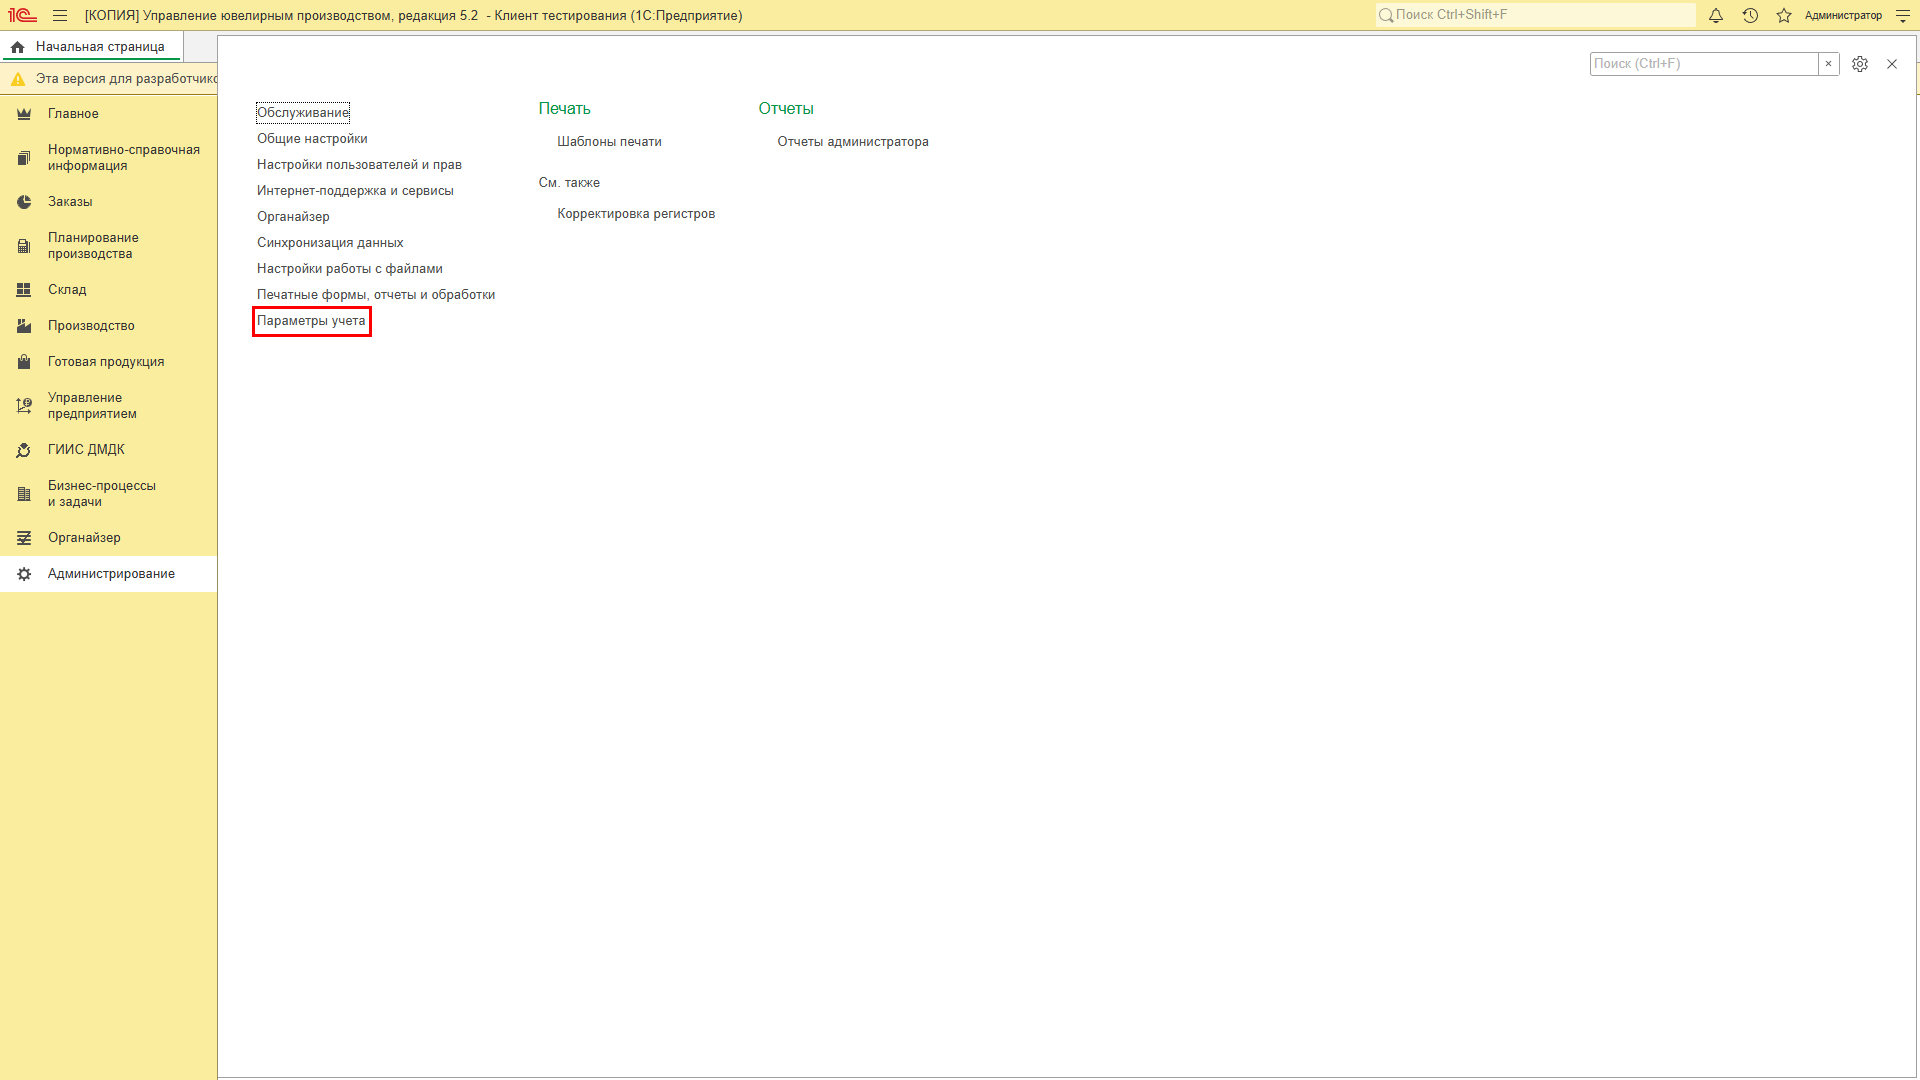Click the ГИИС ДМДК icon
1920x1080 pixels.
(24, 450)
